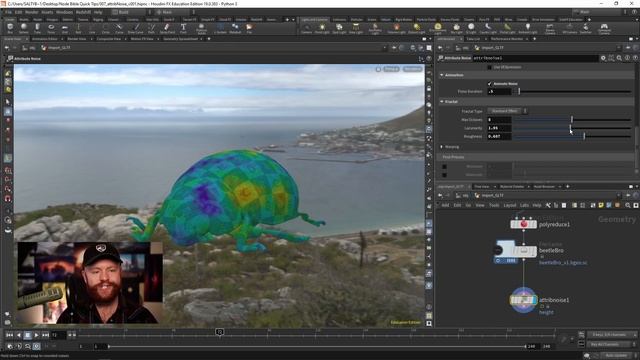
Task: Select the Font shelf tool
Action: point(183,28)
